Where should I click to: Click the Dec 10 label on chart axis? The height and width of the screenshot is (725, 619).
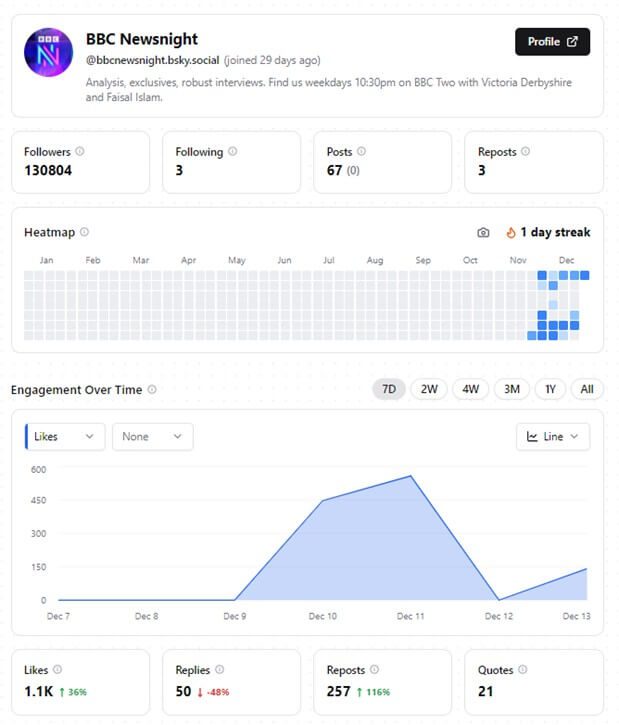point(323,616)
